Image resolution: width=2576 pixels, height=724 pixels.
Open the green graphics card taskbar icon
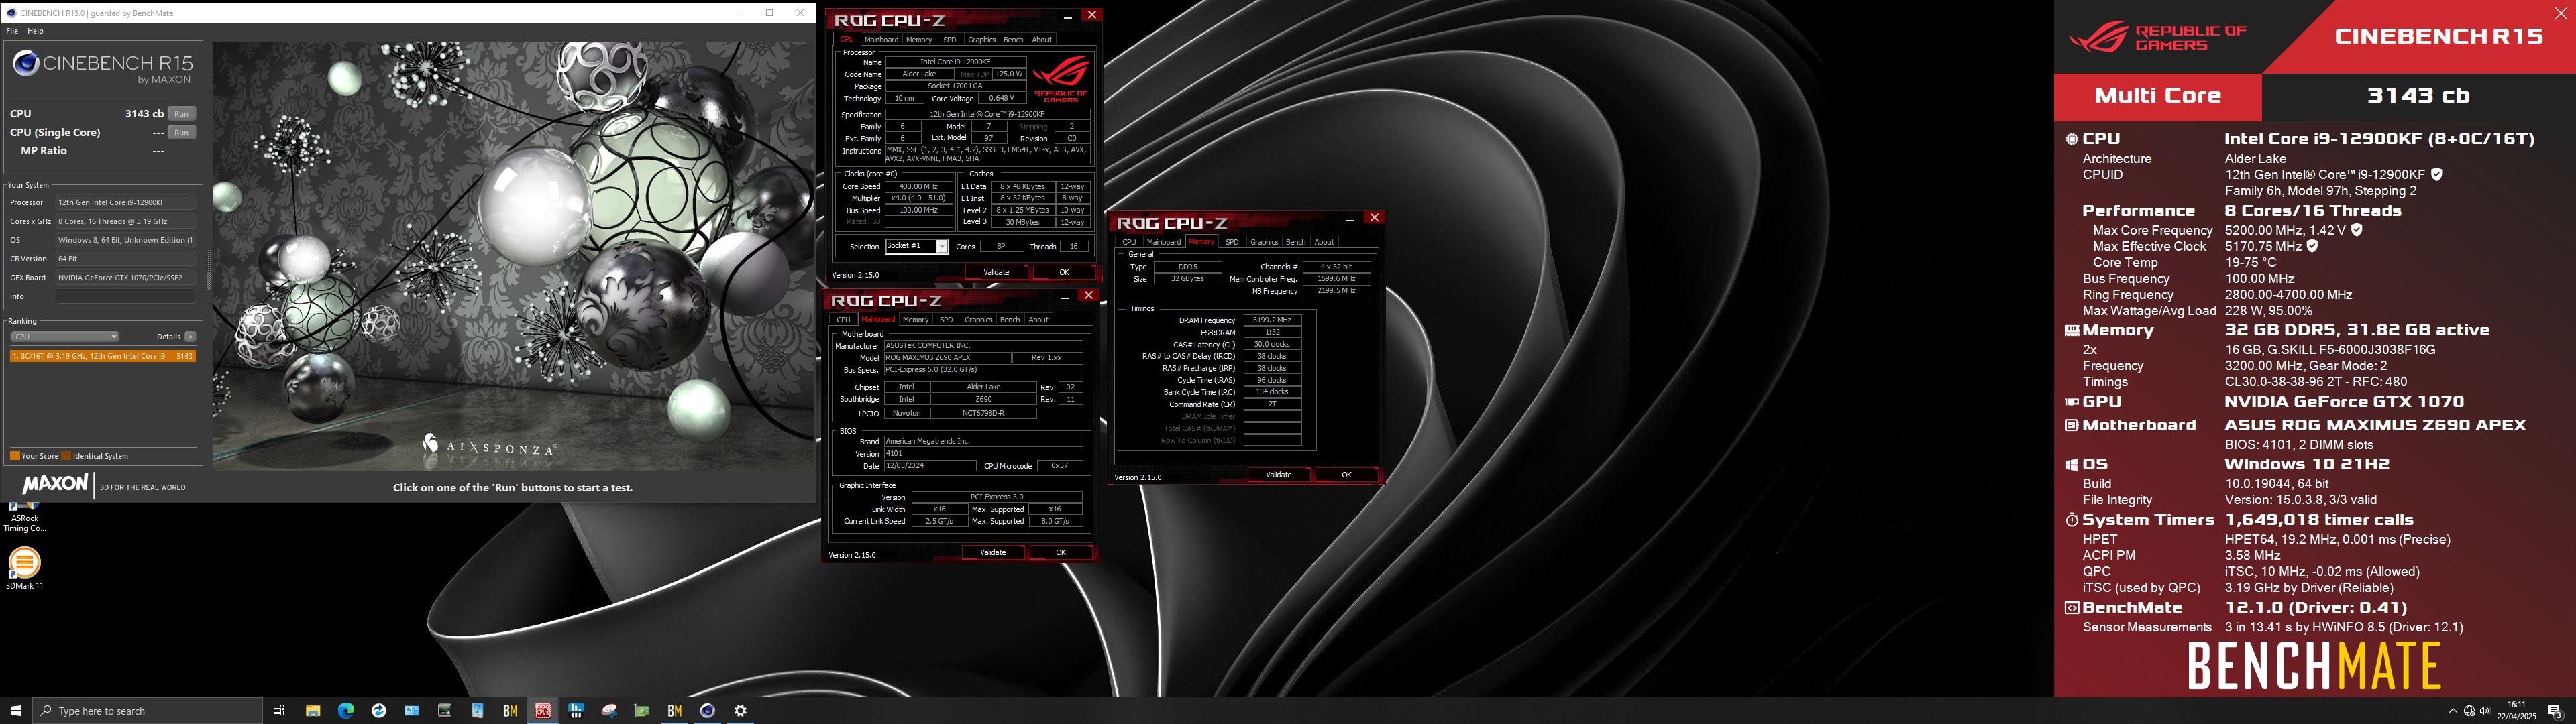click(x=642, y=711)
